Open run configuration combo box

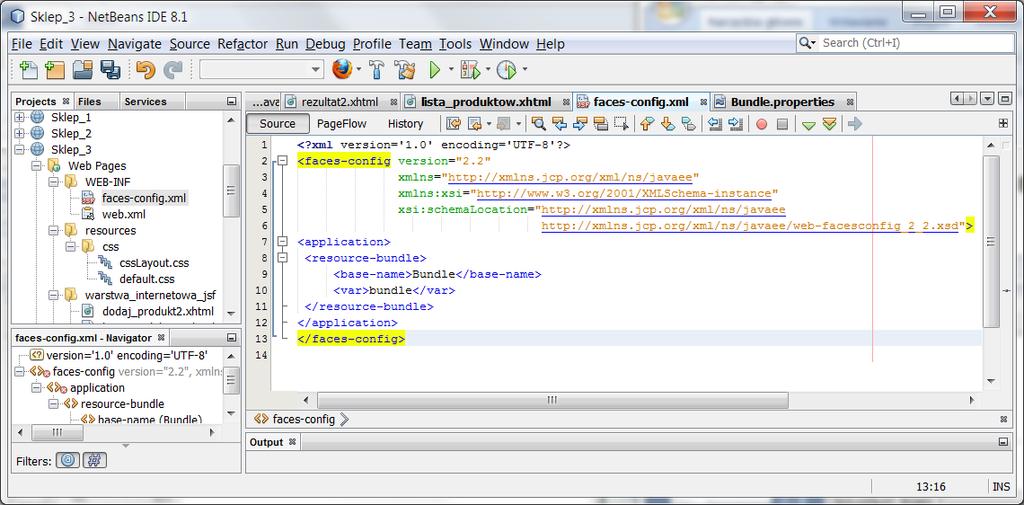(261, 69)
